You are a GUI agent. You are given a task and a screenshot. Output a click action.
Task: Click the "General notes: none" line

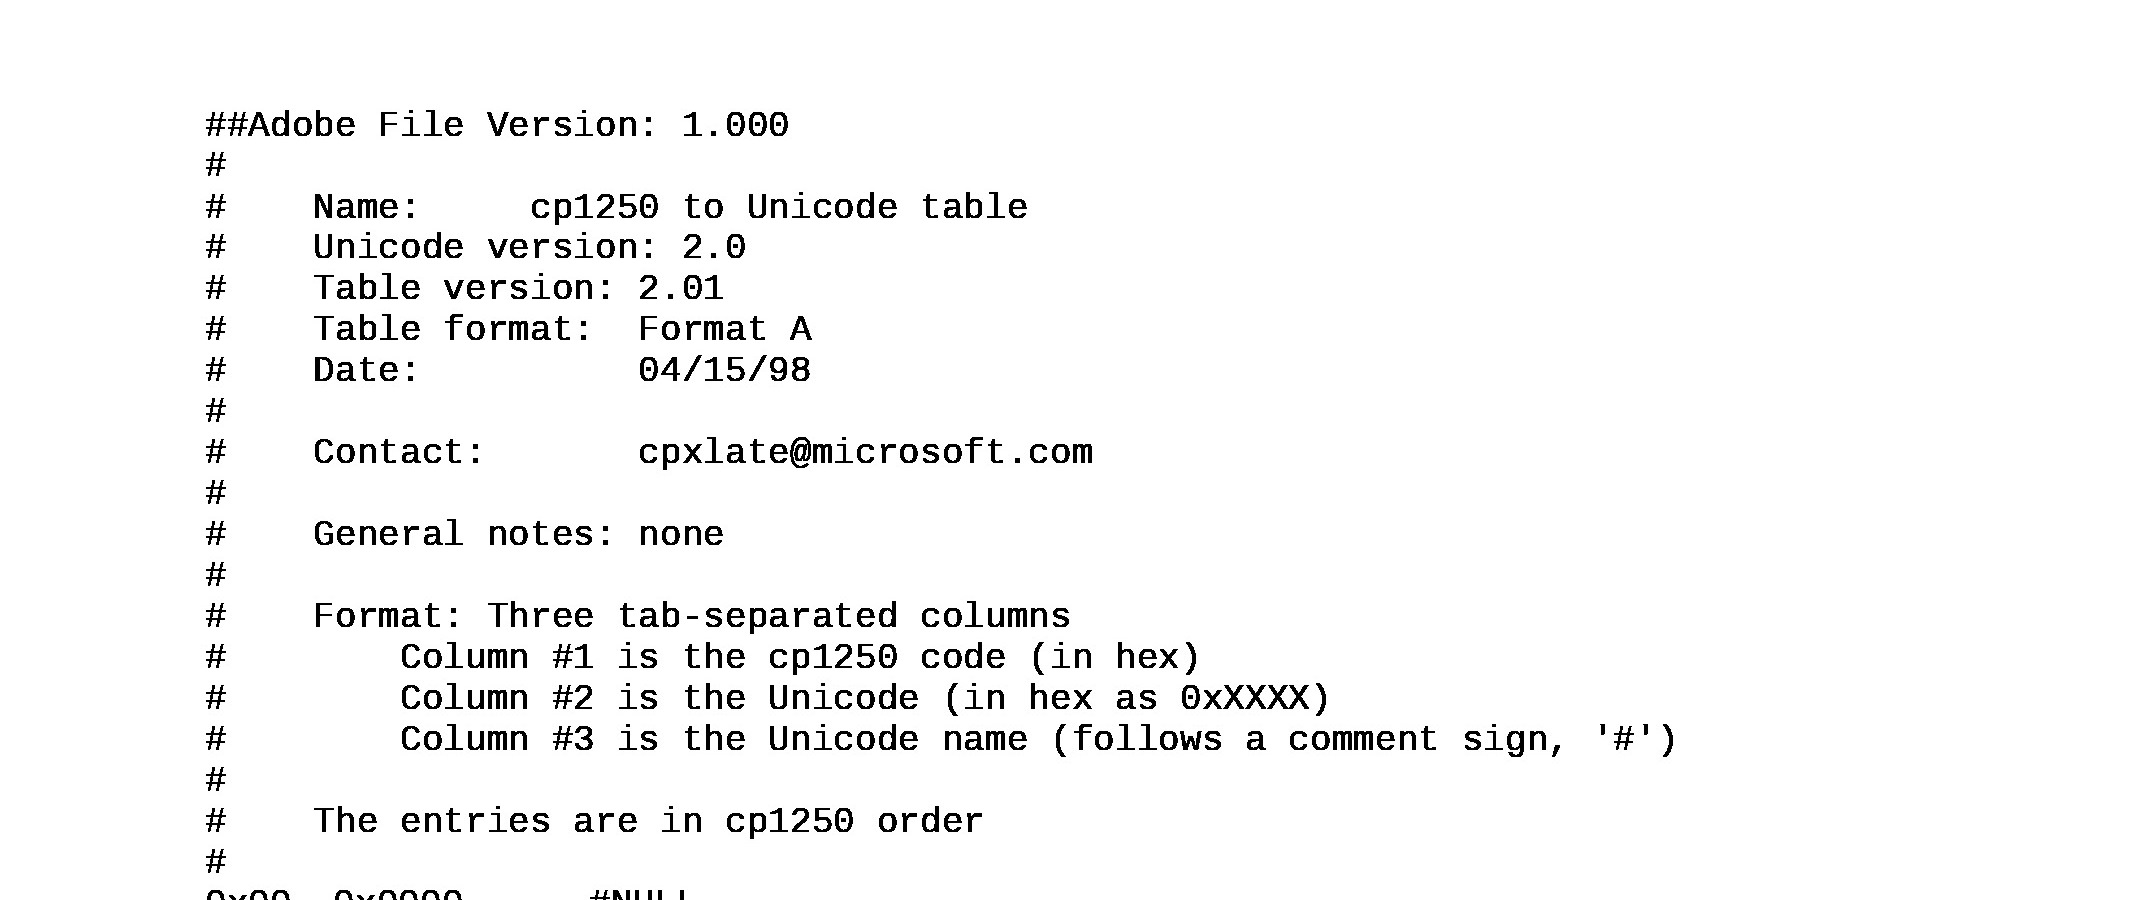[518, 535]
